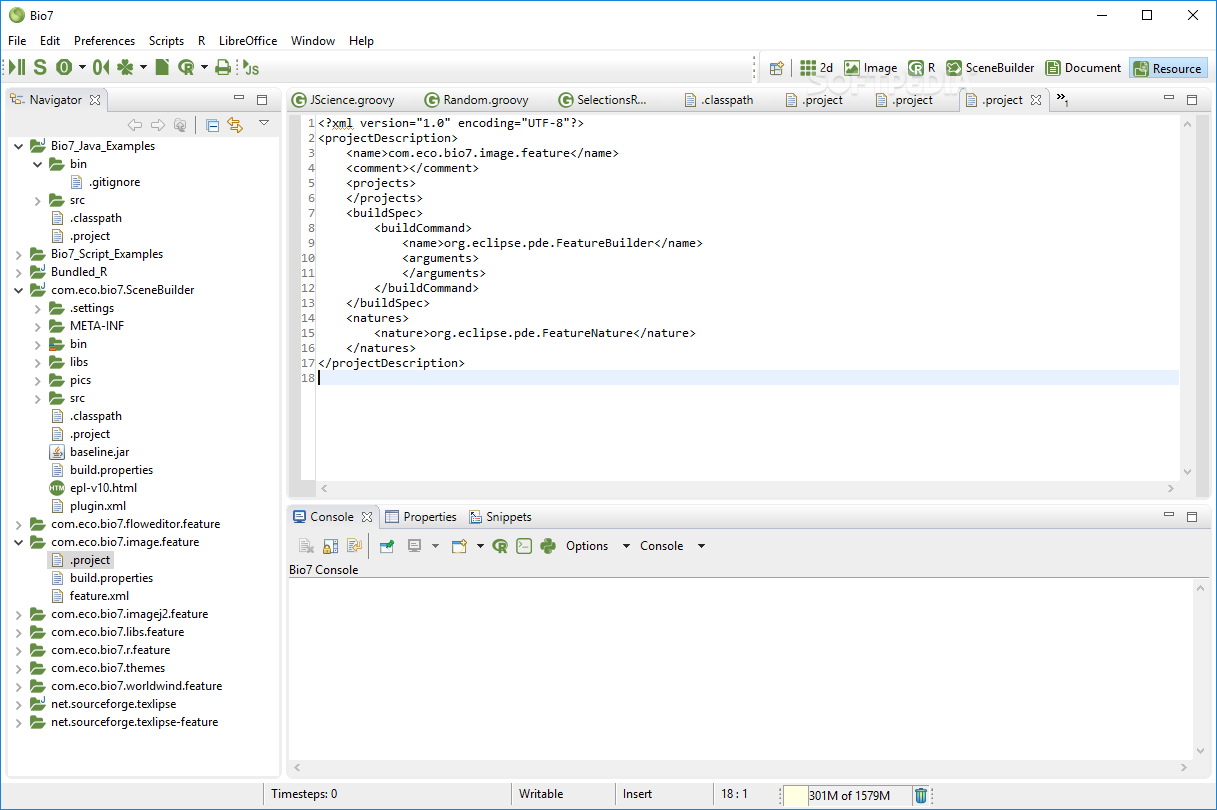Image resolution: width=1217 pixels, height=810 pixels.
Task: Switch to Random.groovy editor tab
Action: pos(476,100)
